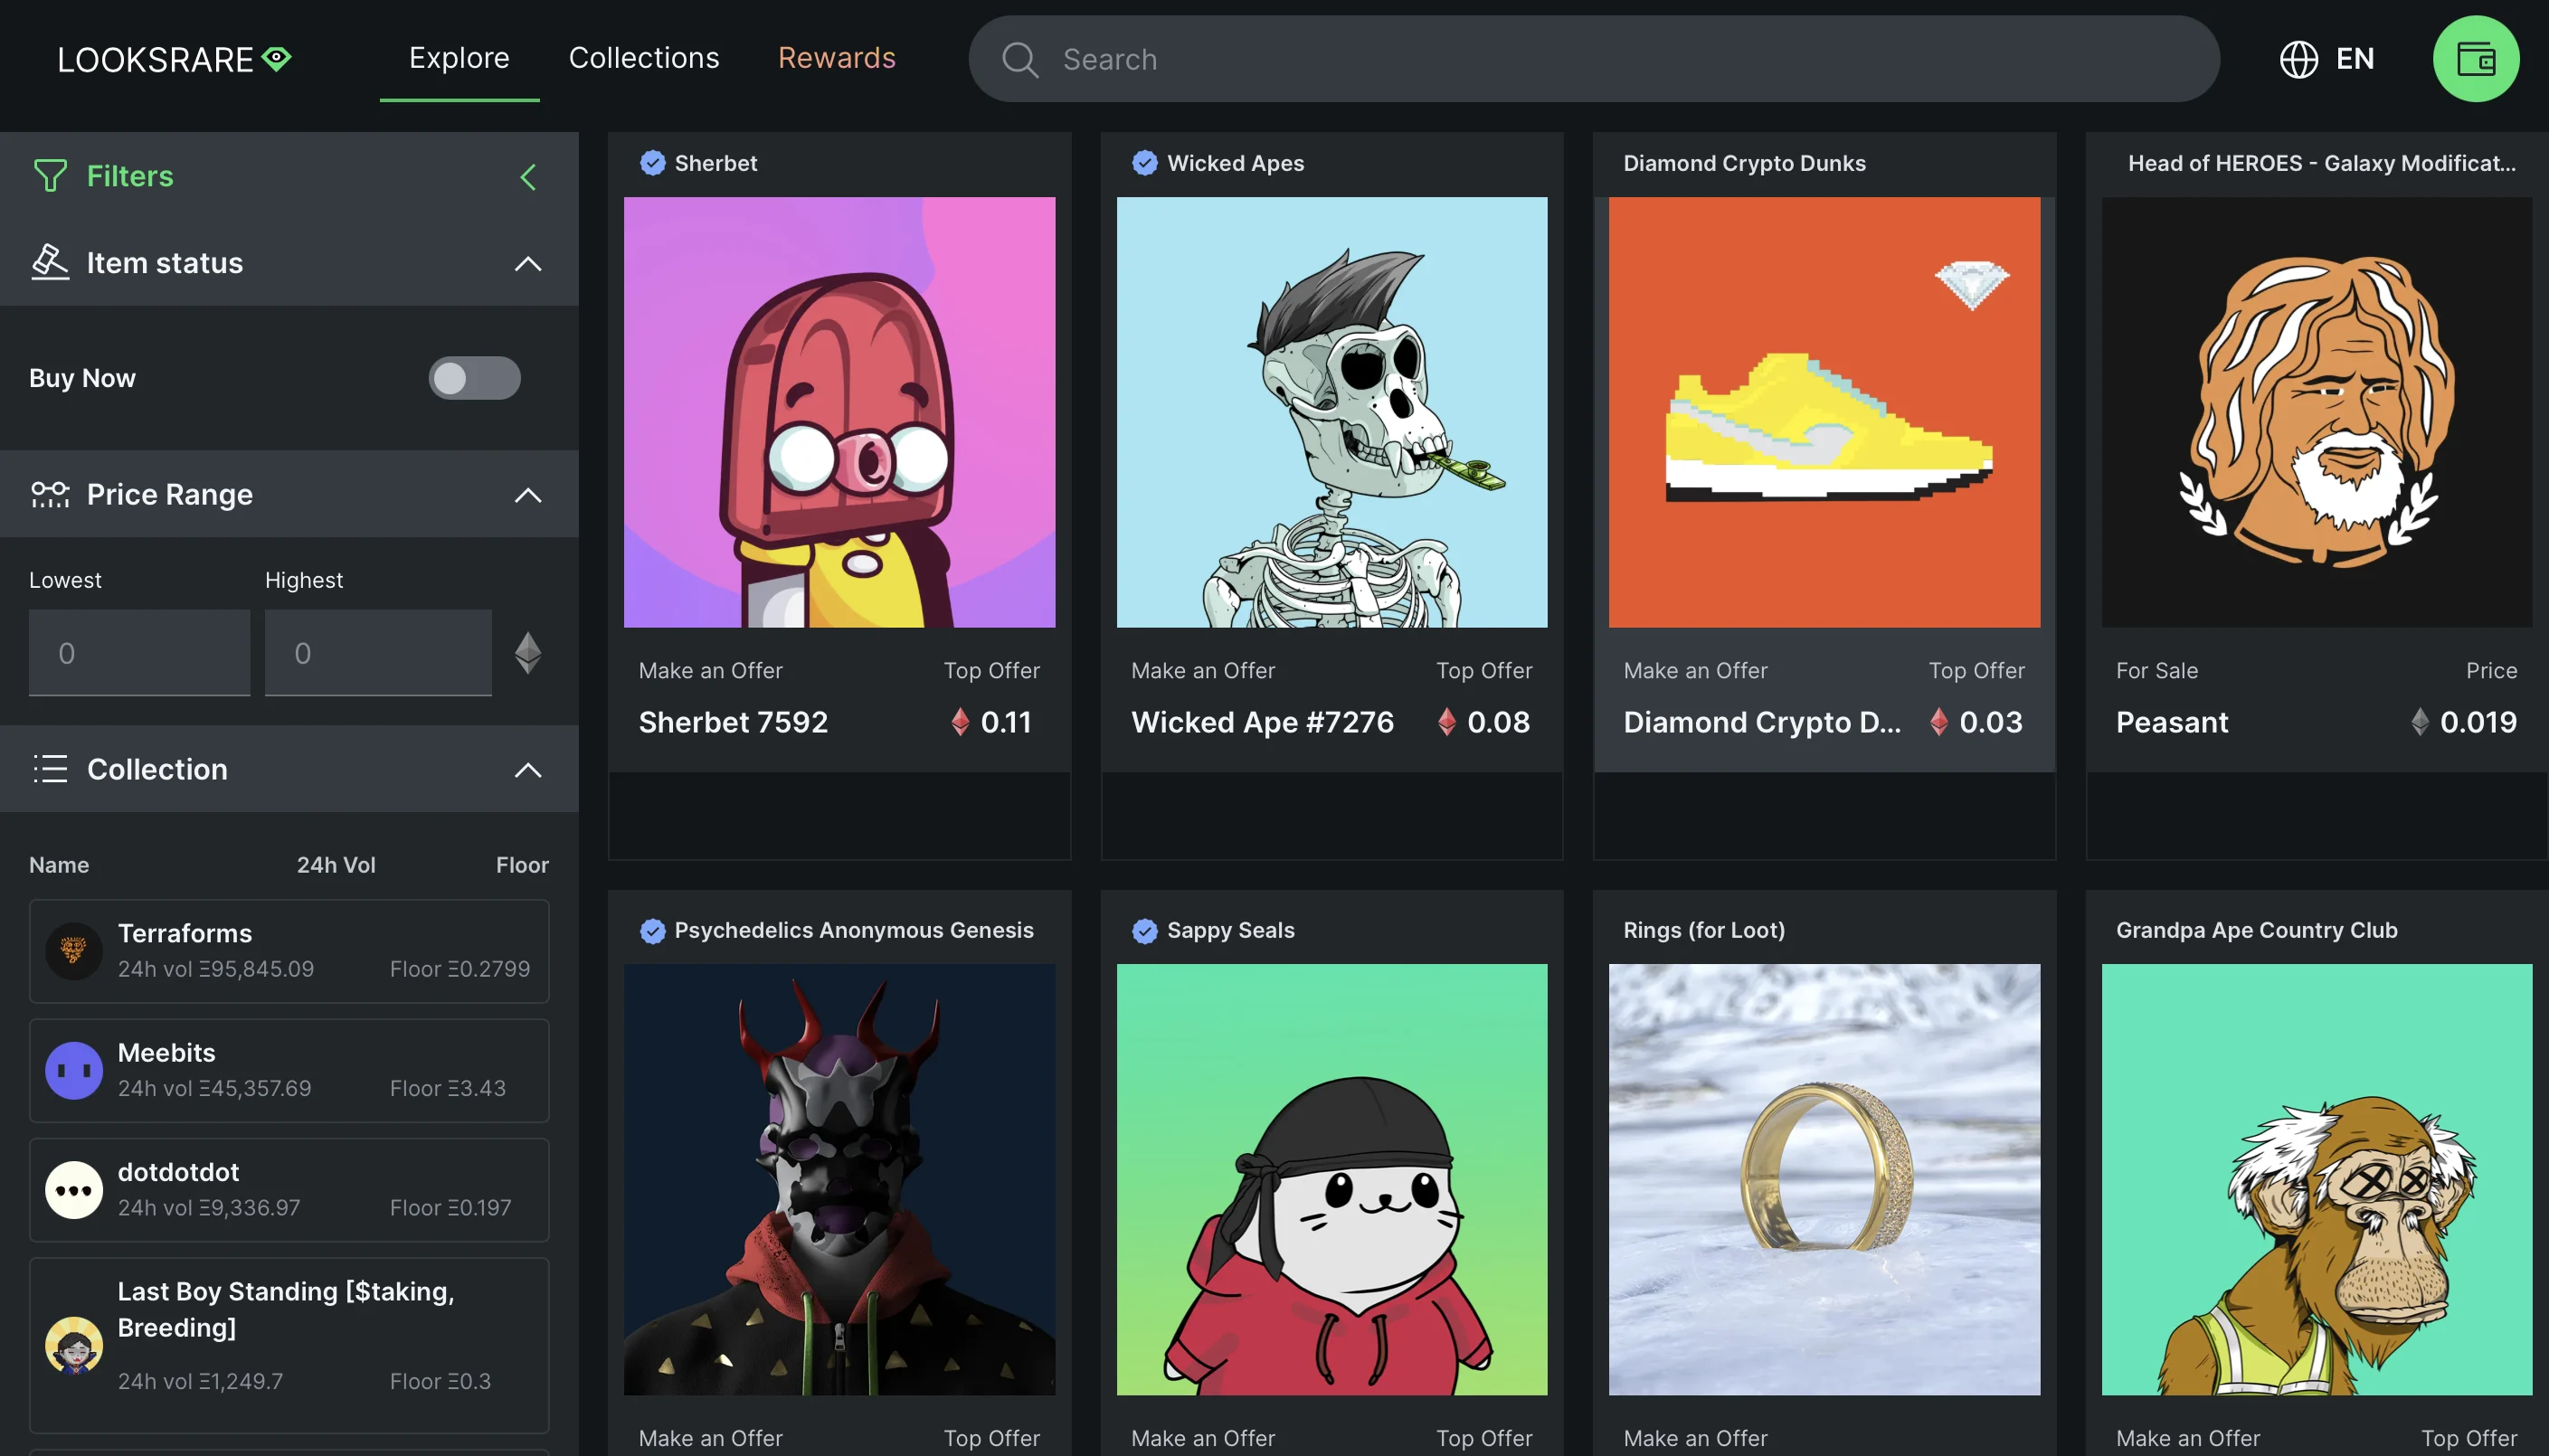The width and height of the screenshot is (2549, 1456).
Task: Open the Sappy Seals seal image
Action: click(x=1331, y=1179)
